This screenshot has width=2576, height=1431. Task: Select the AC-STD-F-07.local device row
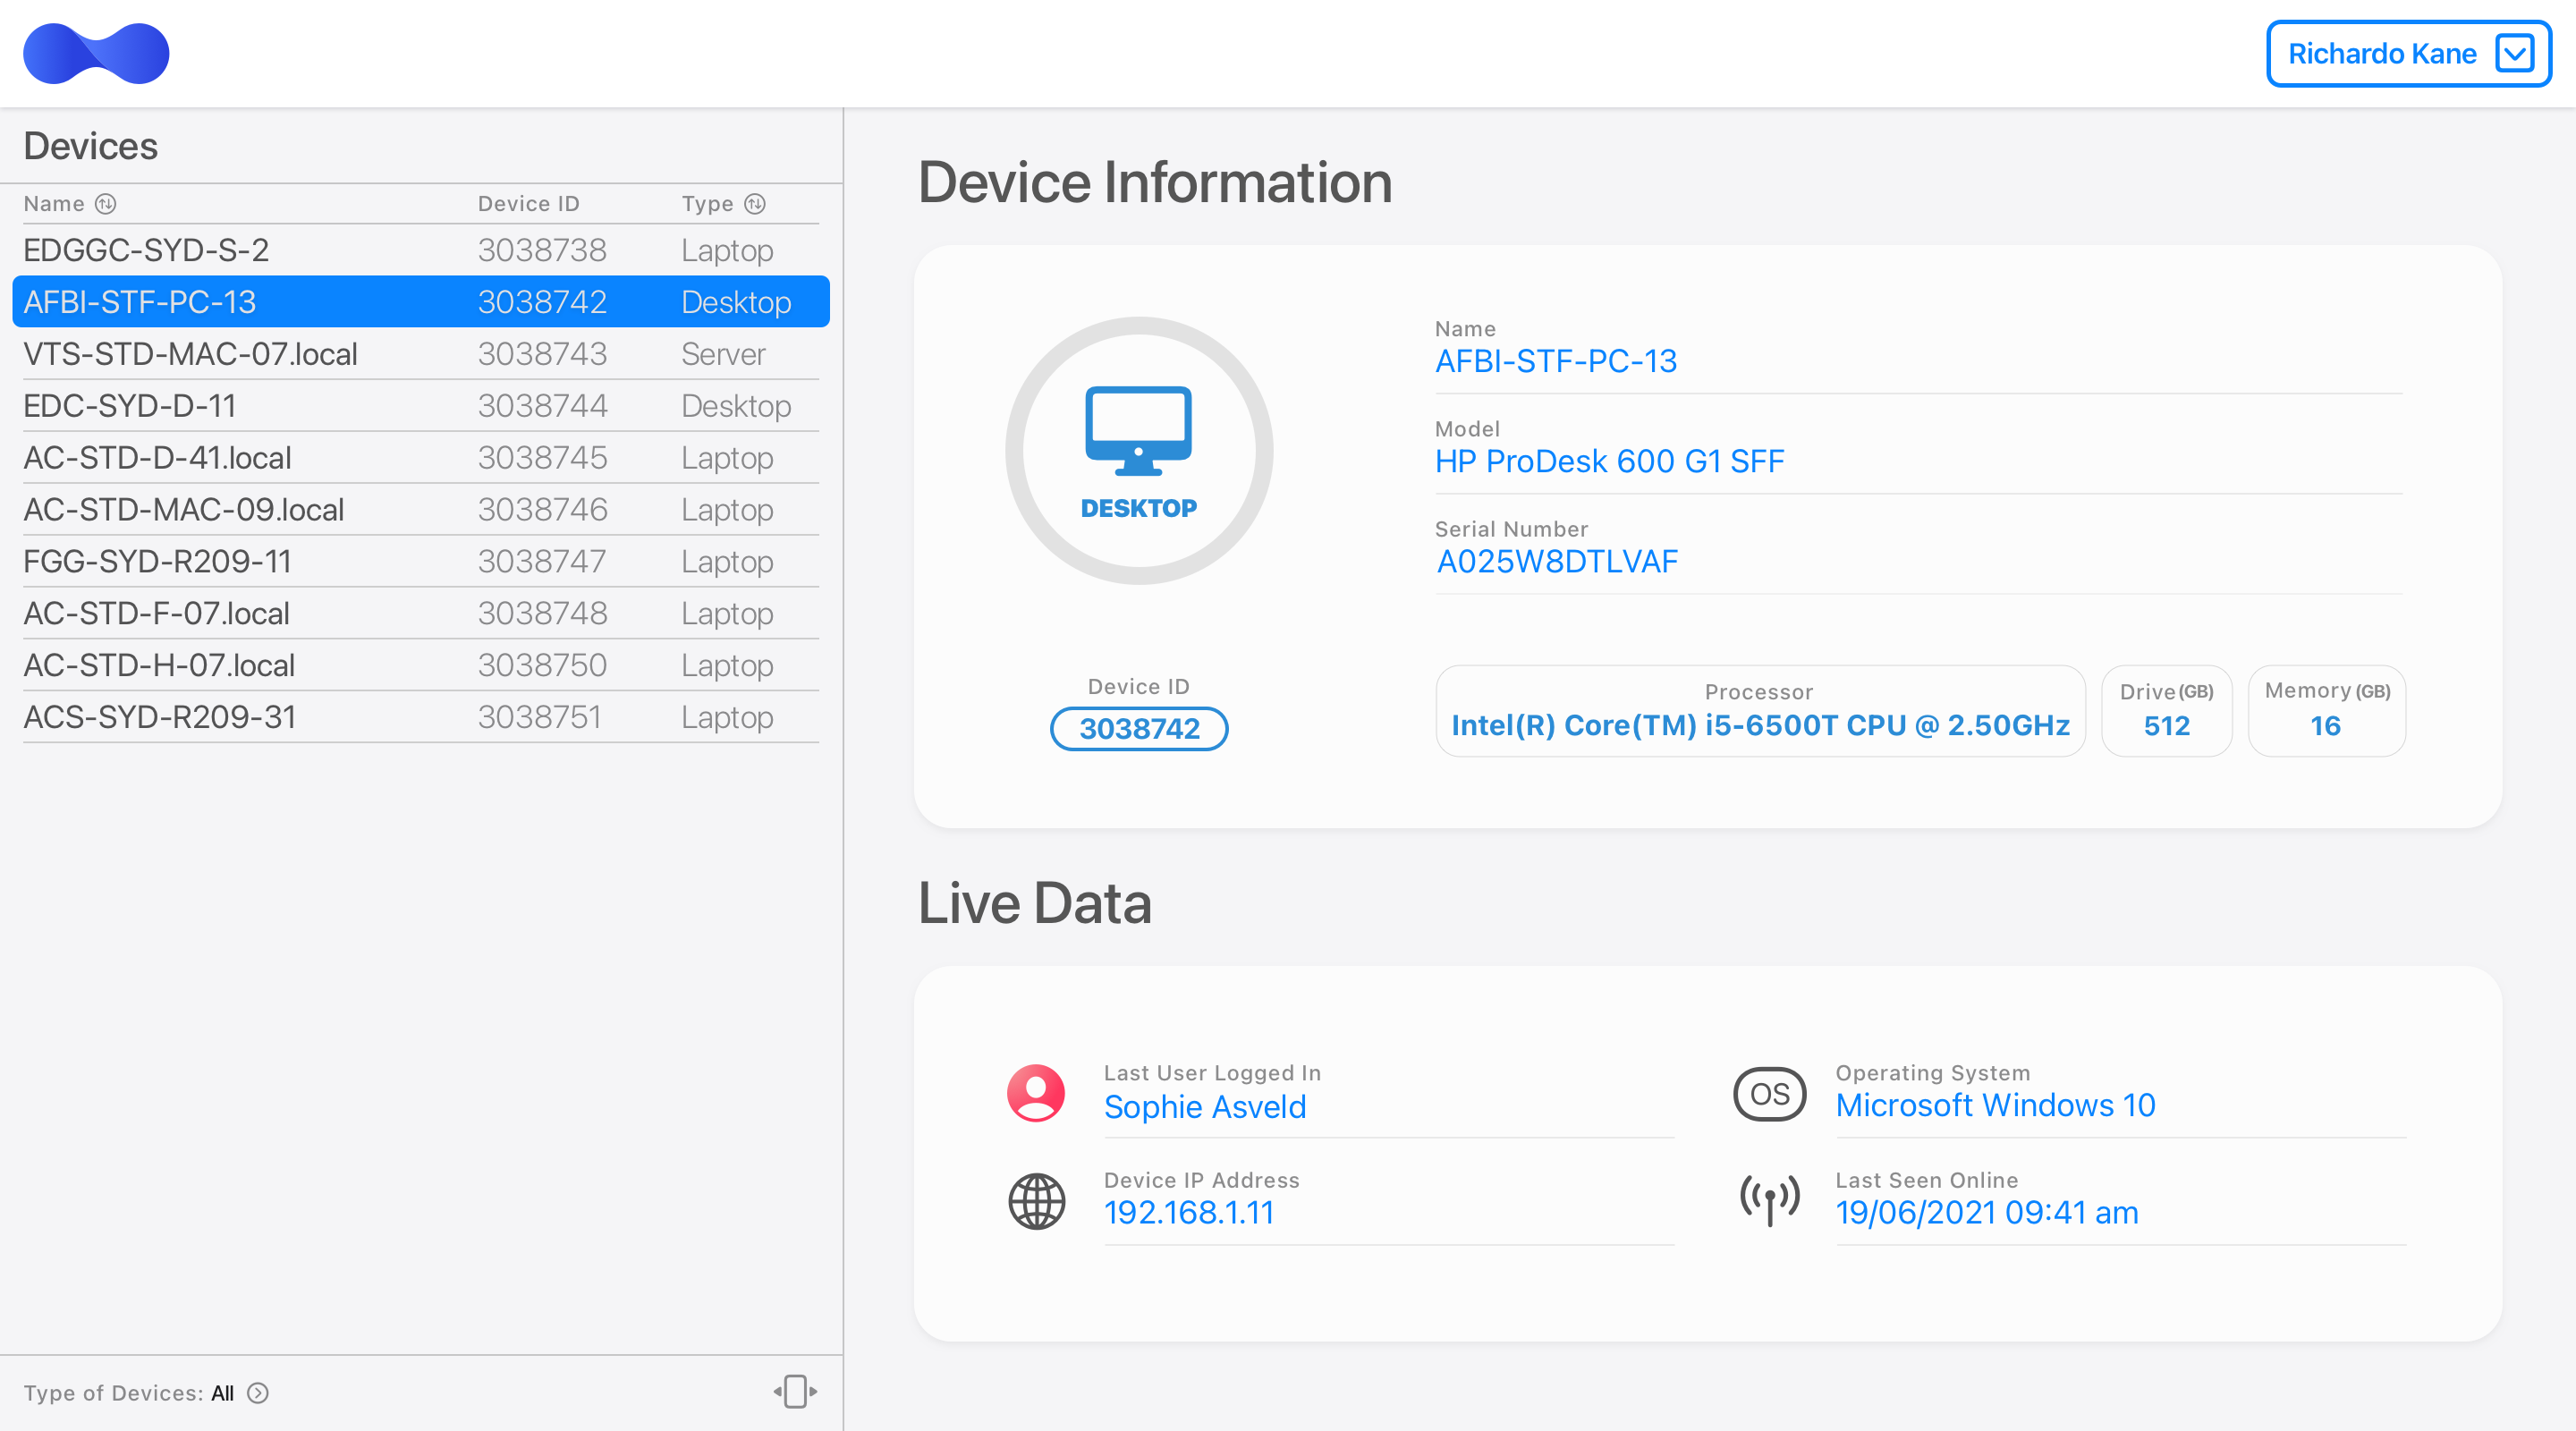click(421, 614)
